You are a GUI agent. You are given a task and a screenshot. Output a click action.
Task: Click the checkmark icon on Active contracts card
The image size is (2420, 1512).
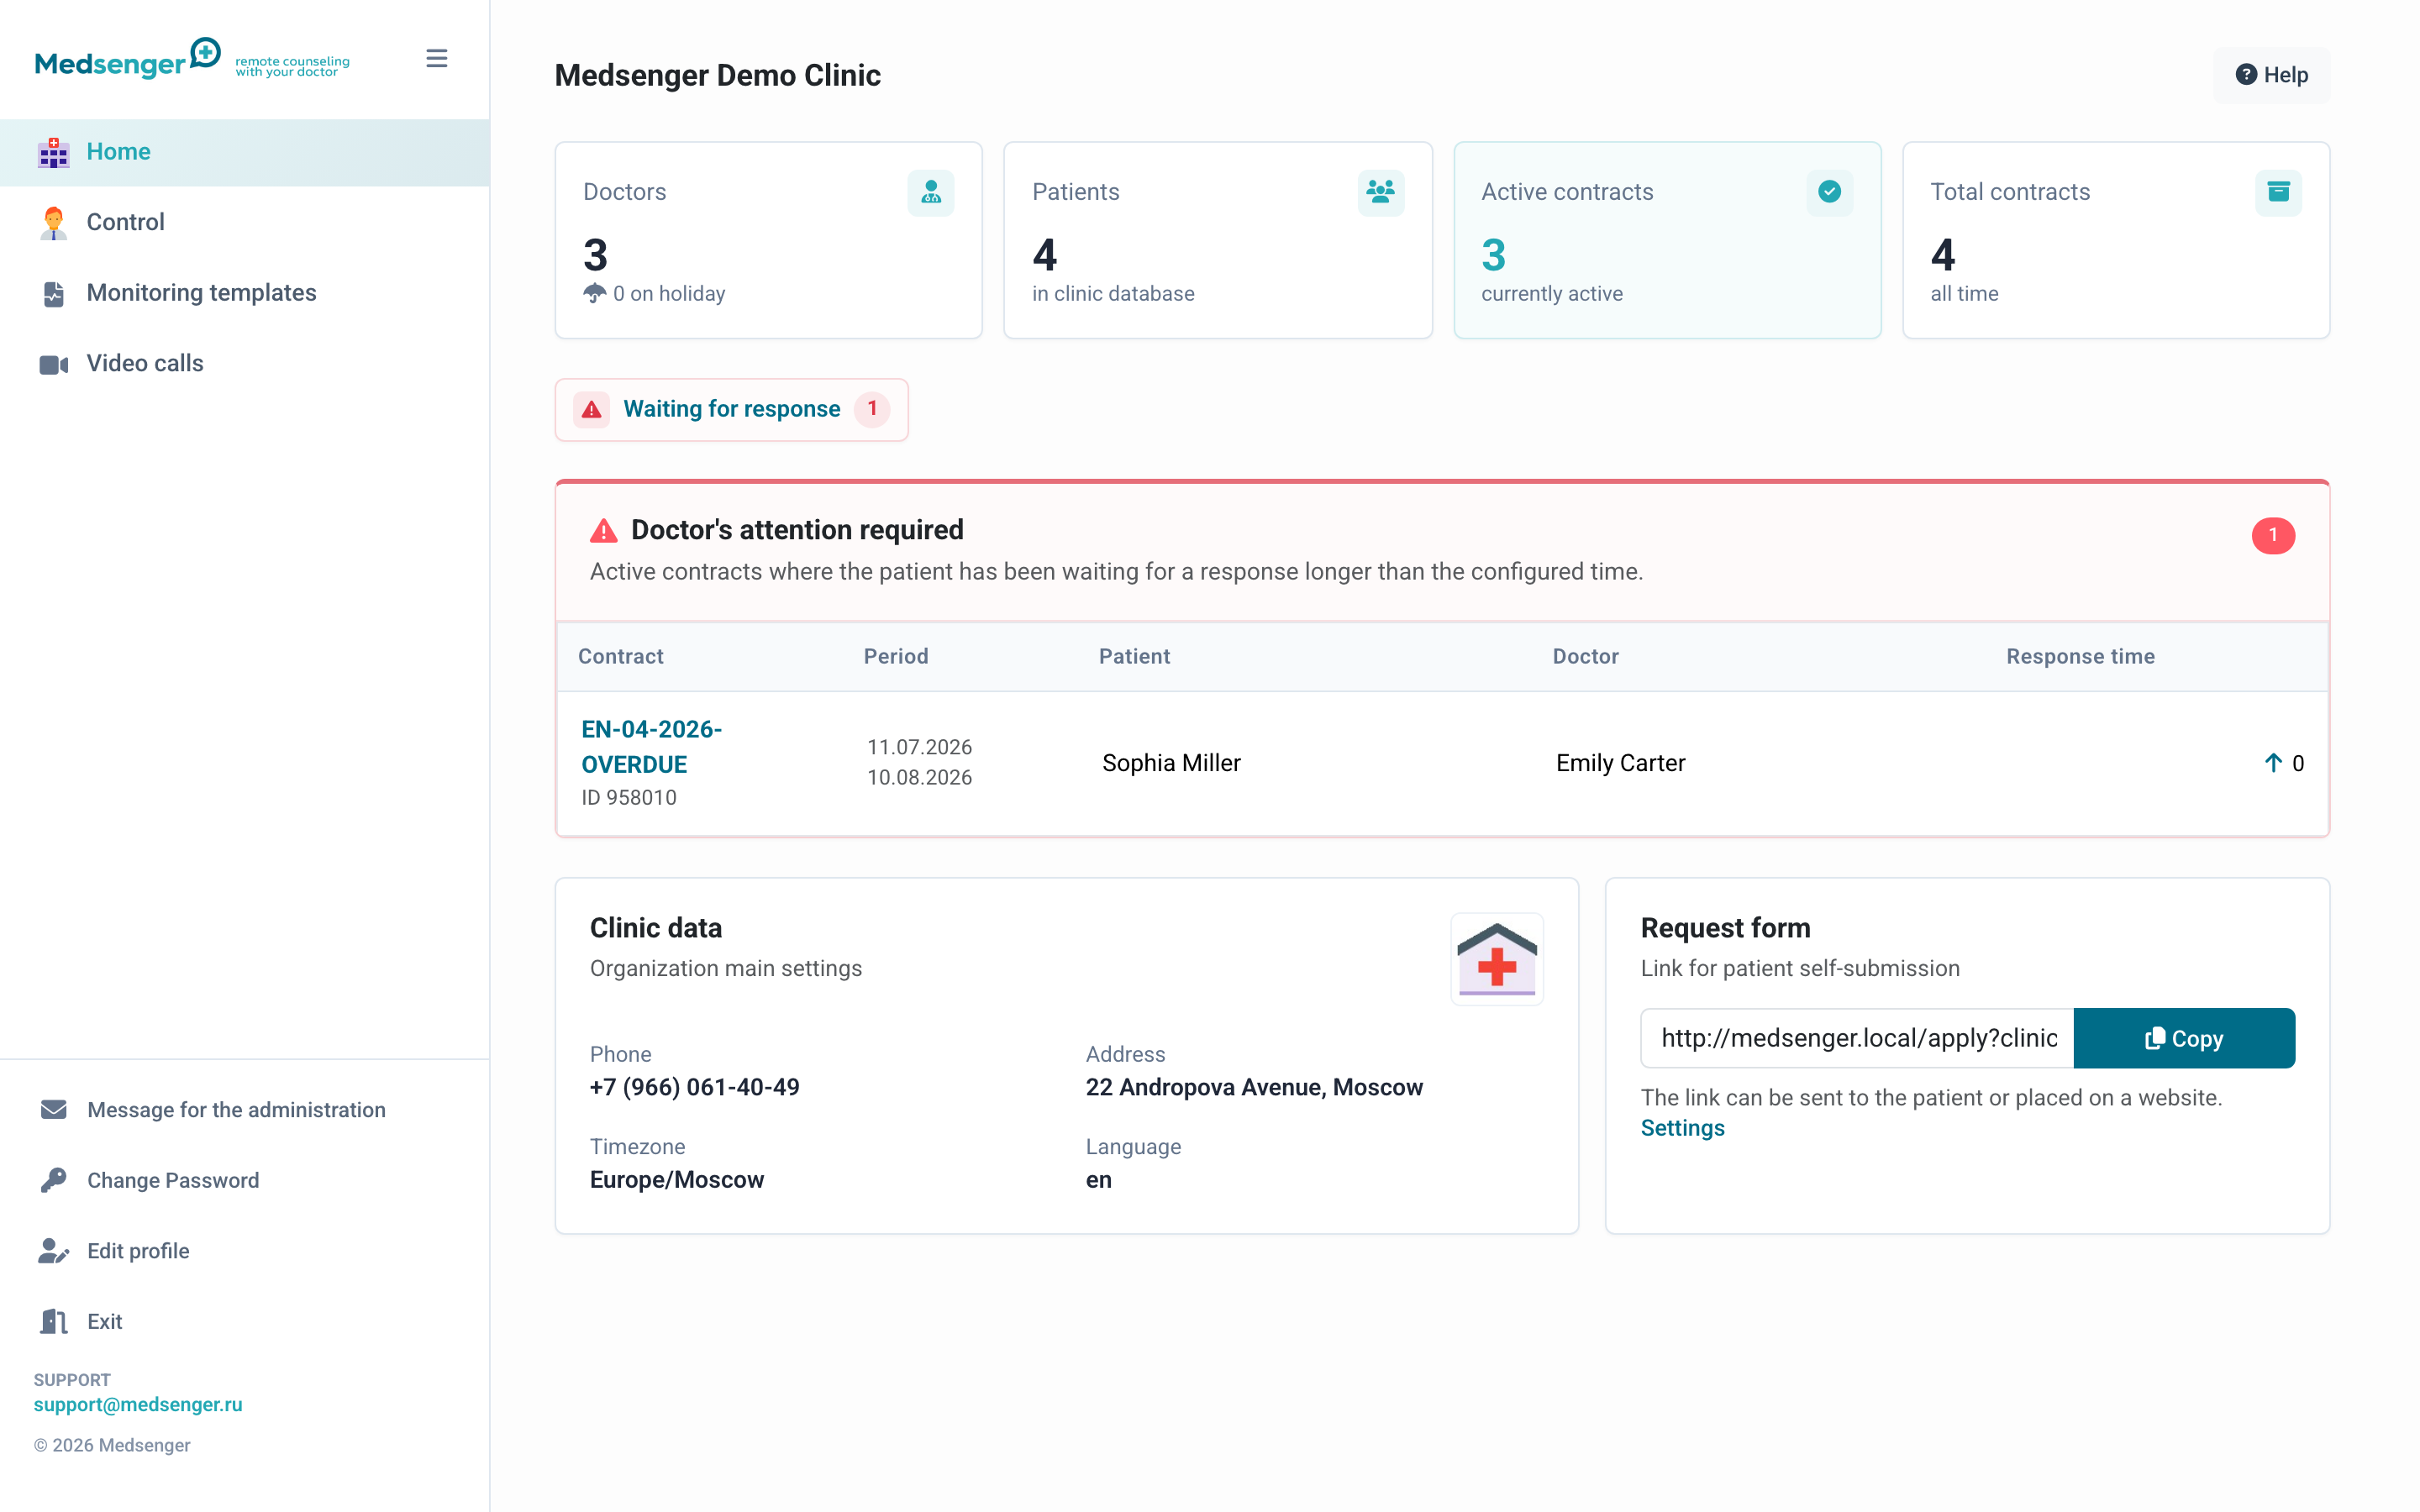[1830, 192]
